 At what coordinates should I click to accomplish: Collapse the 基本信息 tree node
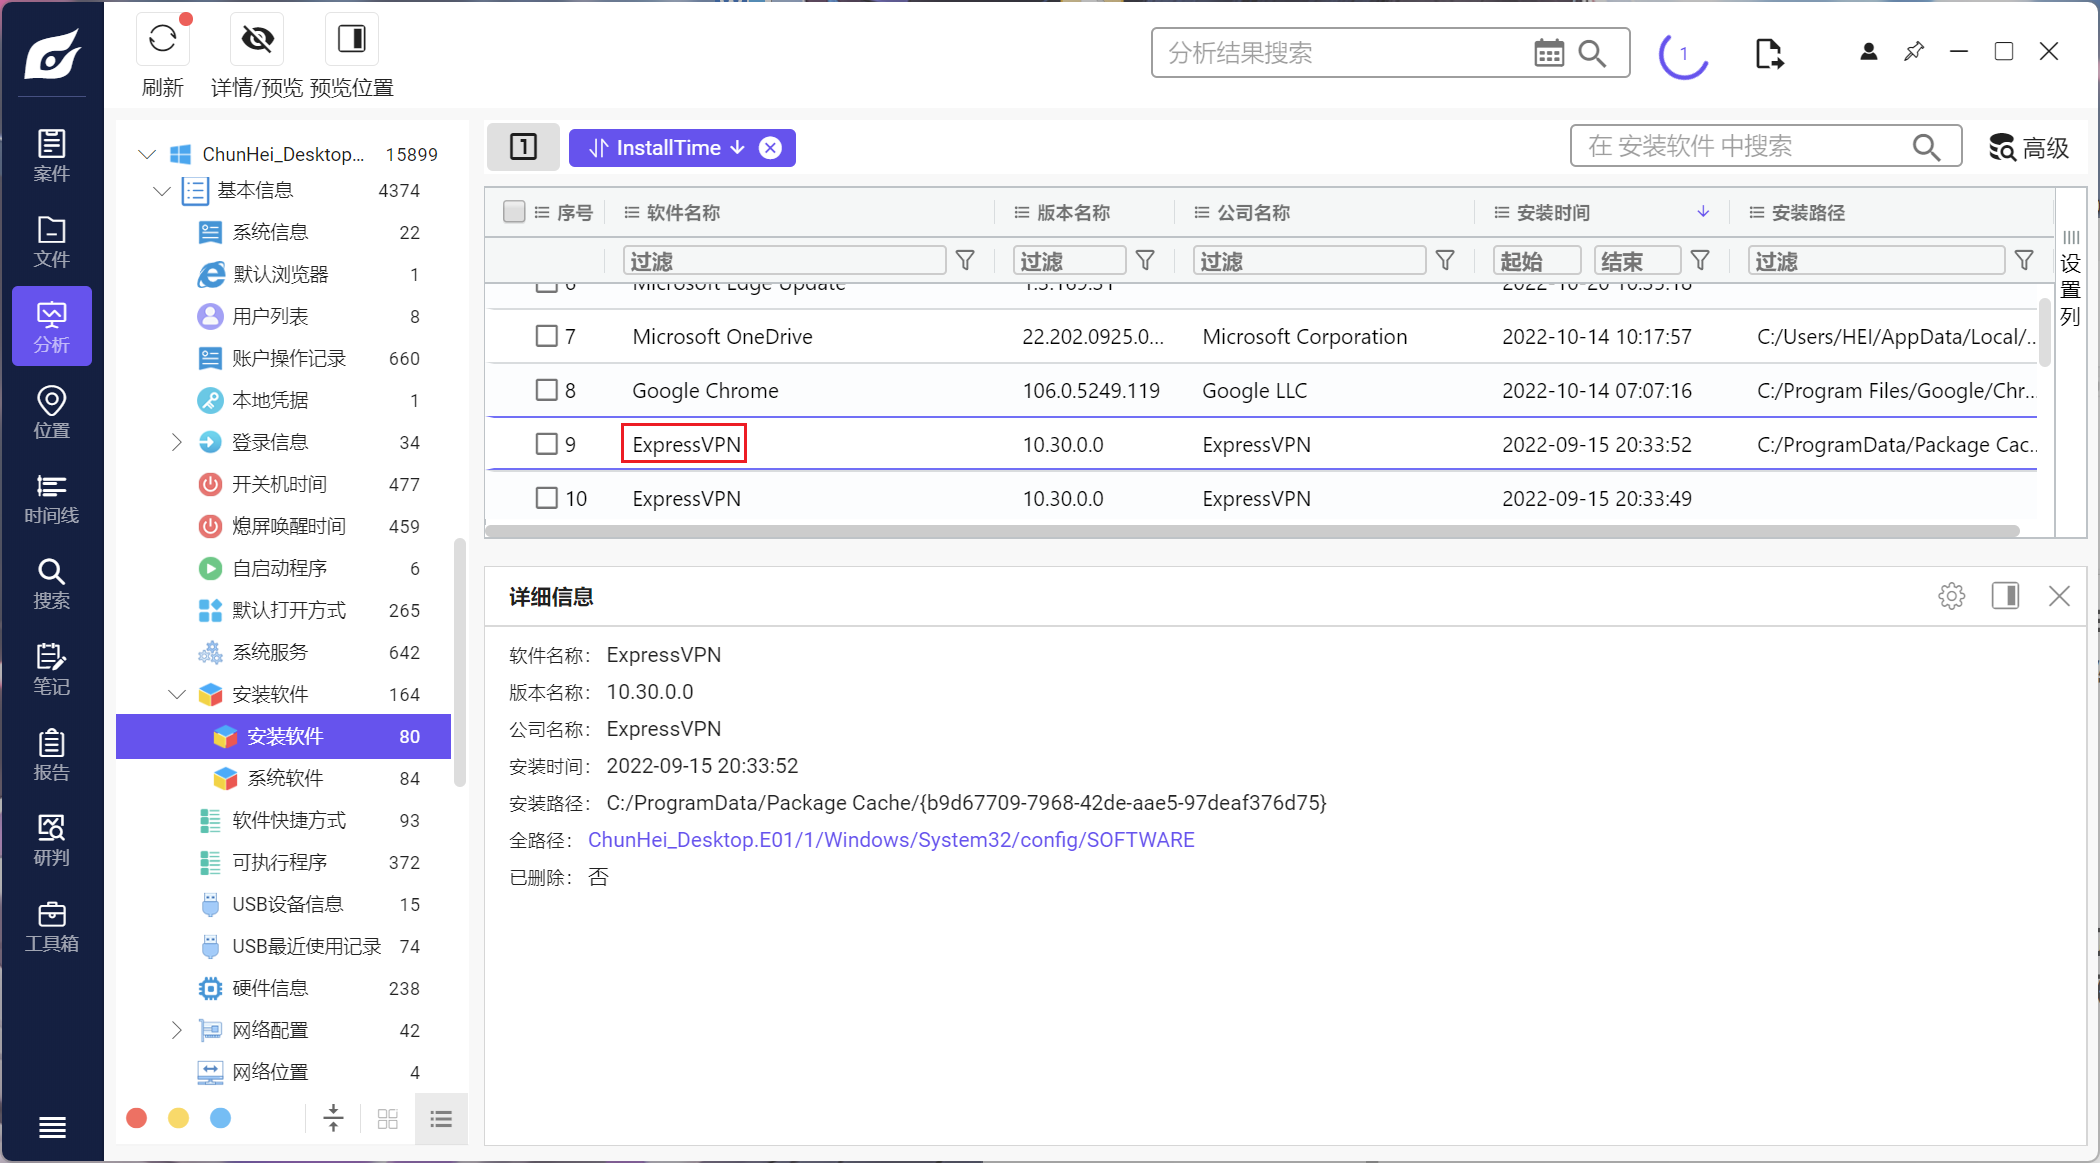tap(162, 190)
